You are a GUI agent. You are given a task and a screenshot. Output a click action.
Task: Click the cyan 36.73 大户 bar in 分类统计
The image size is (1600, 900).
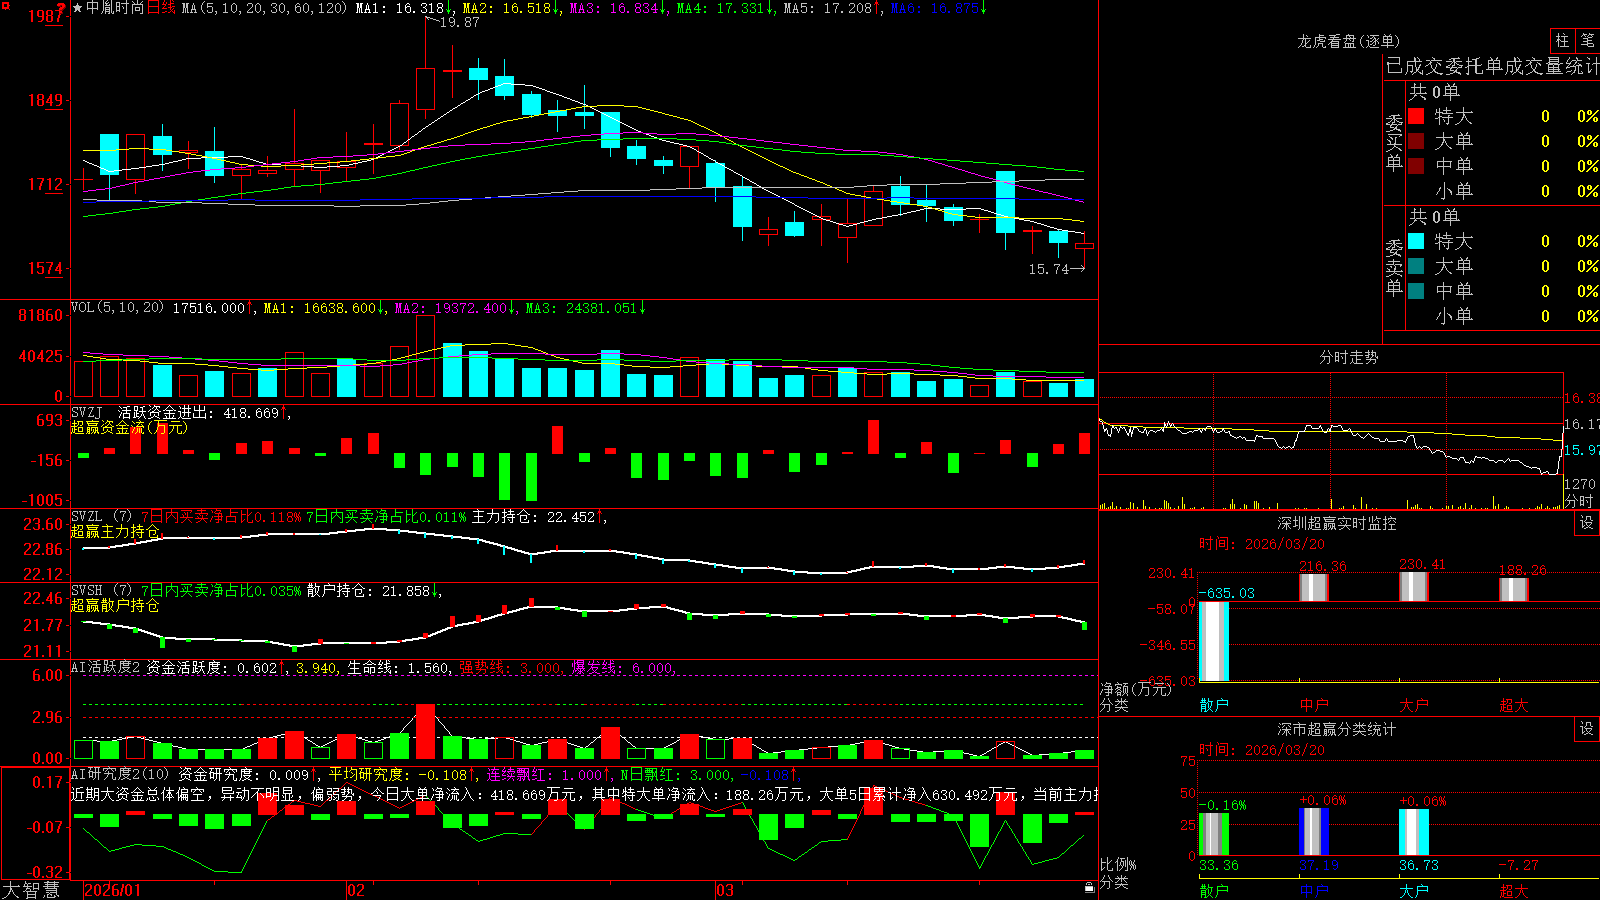coord(1414,832)
